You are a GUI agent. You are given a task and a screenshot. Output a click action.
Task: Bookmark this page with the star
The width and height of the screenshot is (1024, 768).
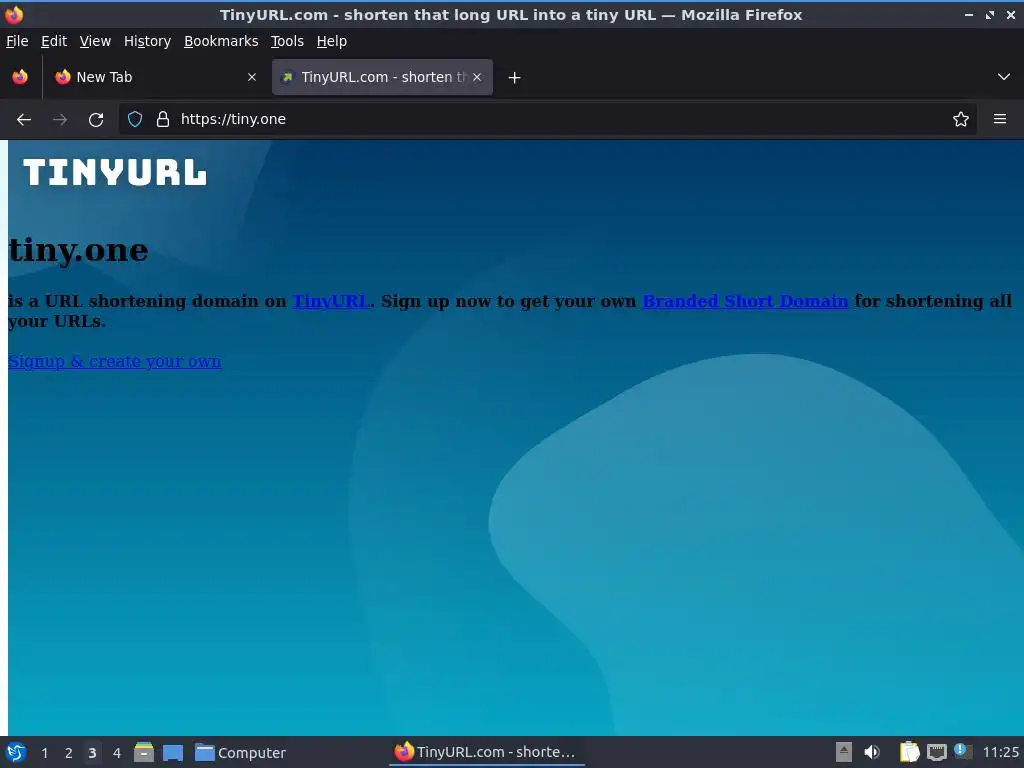pyautogui.click(x=961, y=119)
